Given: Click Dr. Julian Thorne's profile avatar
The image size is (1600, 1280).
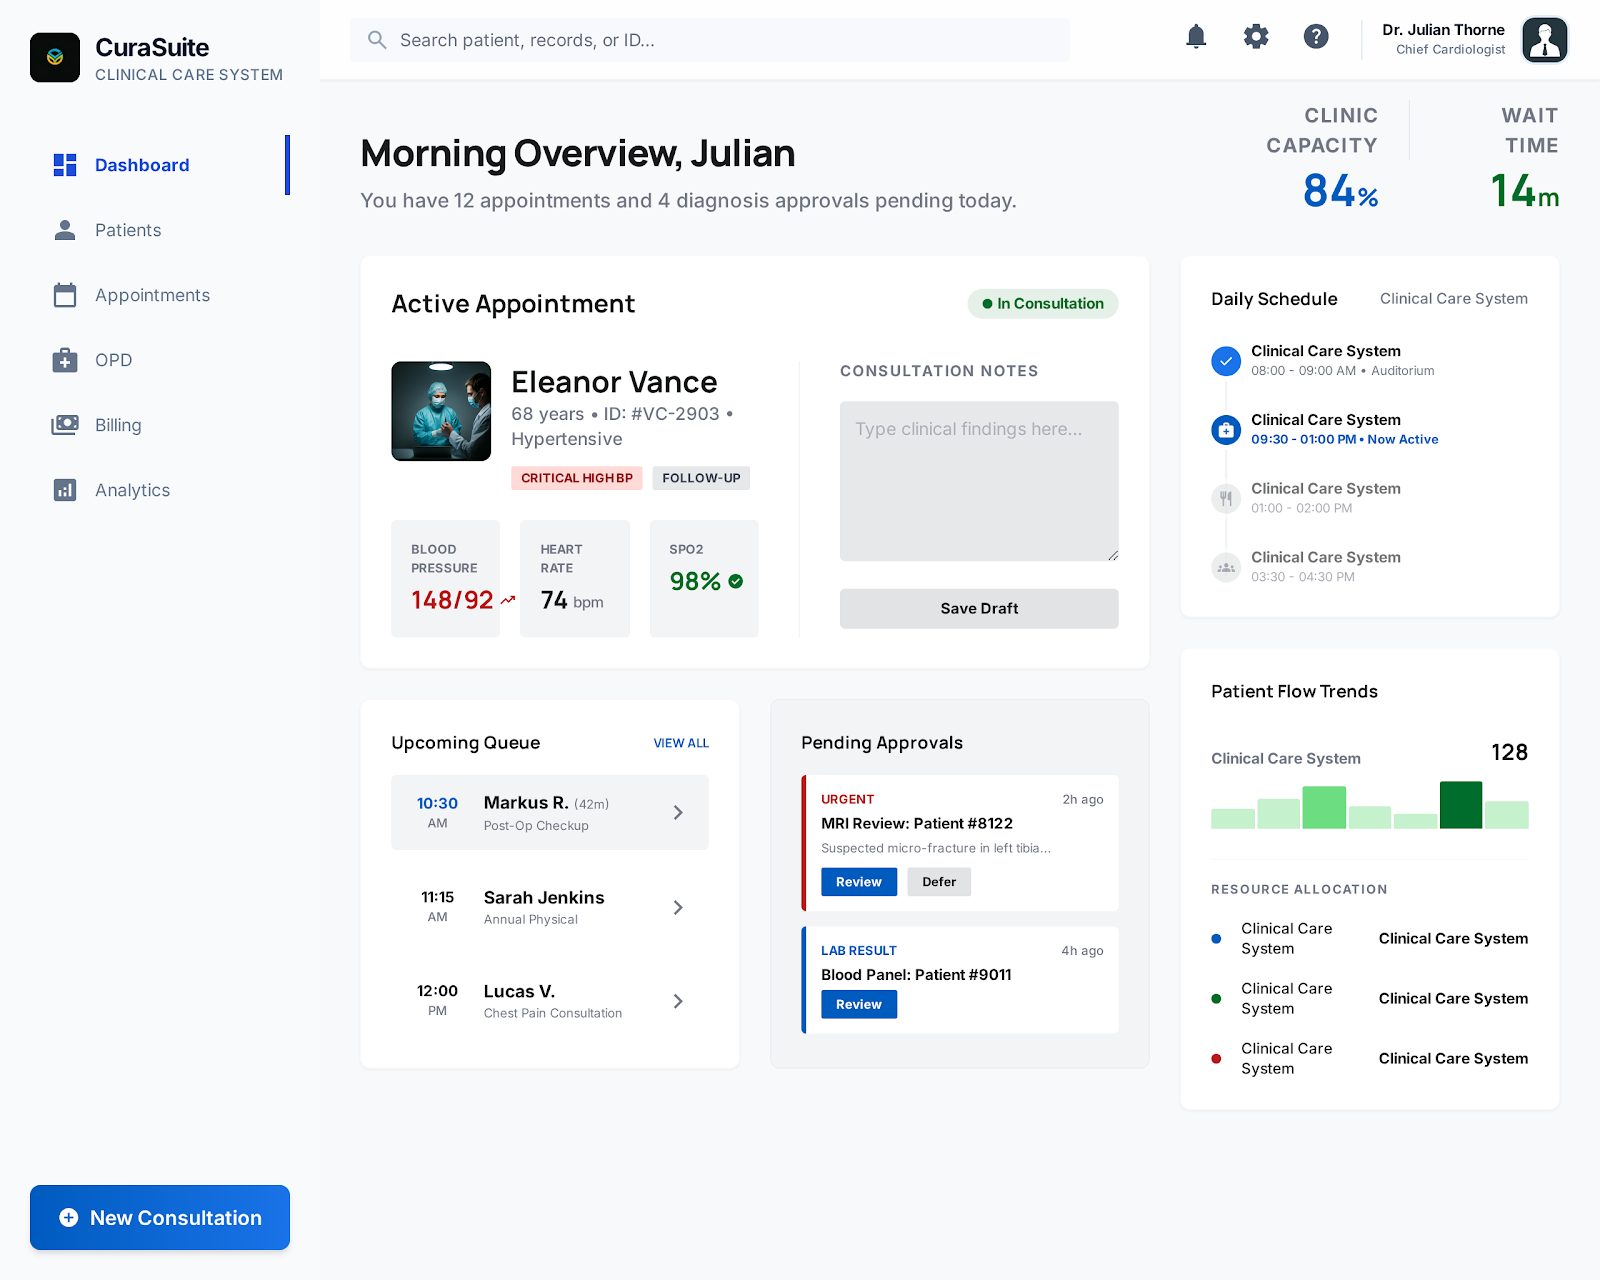Looking at the screenshot, I should point(1544,40).
